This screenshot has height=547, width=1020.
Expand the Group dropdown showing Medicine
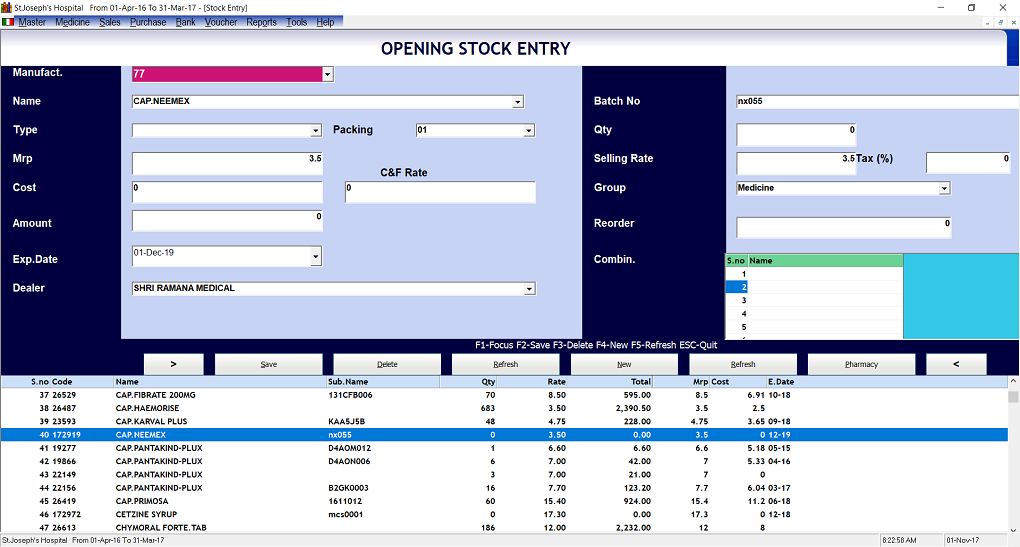pos(943,188)
